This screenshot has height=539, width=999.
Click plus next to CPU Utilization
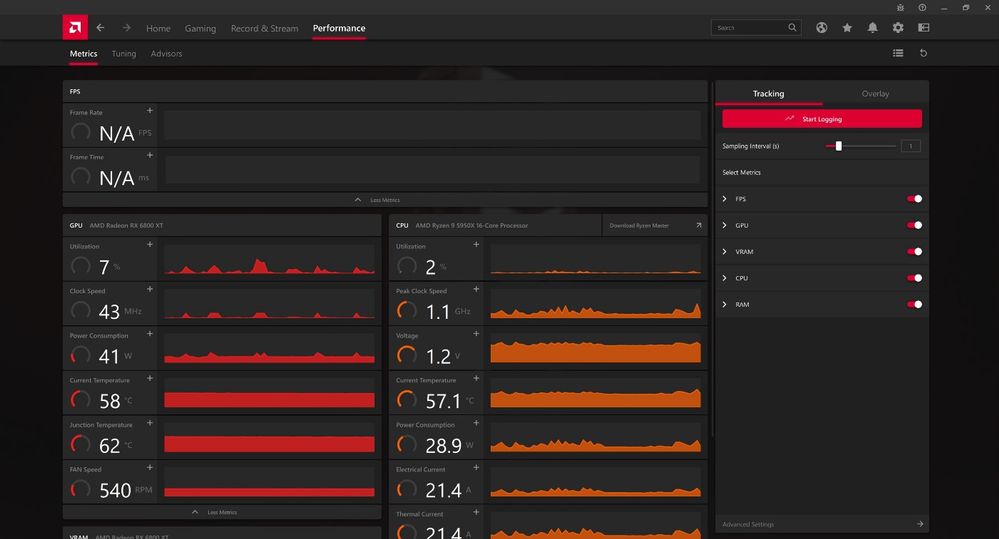point(476,245)
